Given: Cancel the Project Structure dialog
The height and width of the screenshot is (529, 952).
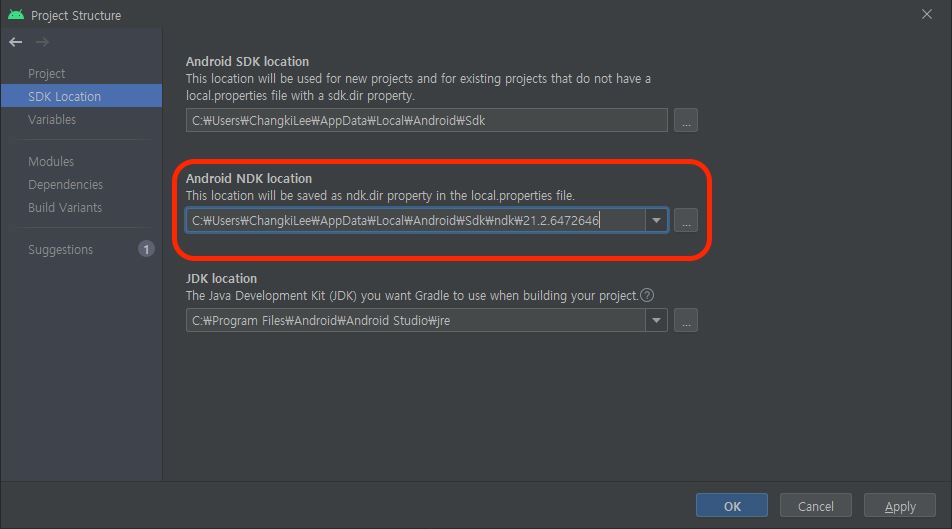Looking at the screenshot, I should pos(815,506).
